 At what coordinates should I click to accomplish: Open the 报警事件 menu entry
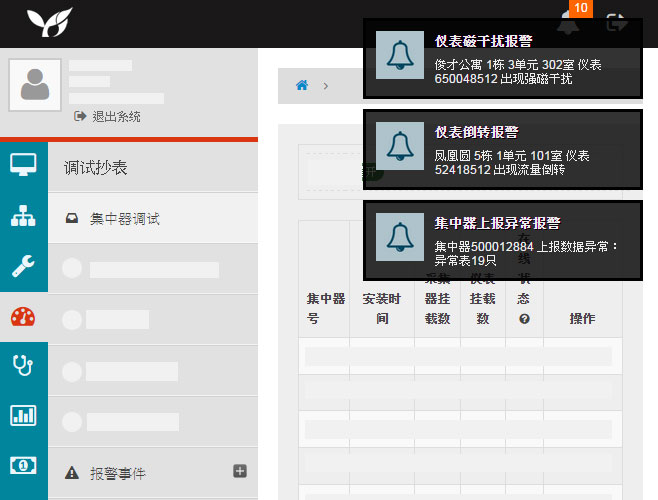tap(117, 472)
